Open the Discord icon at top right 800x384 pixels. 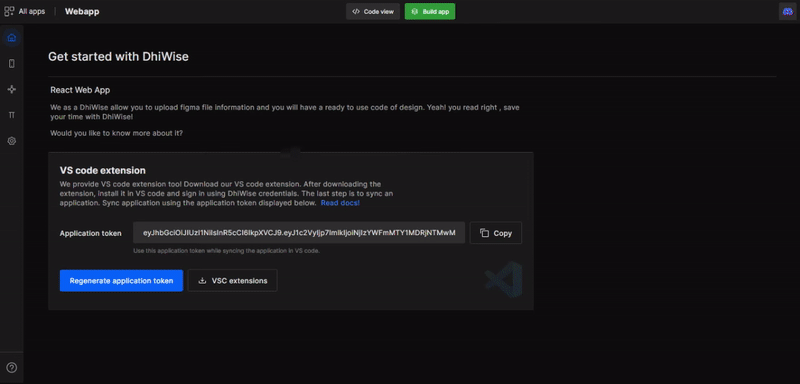(x=787, y=11)
